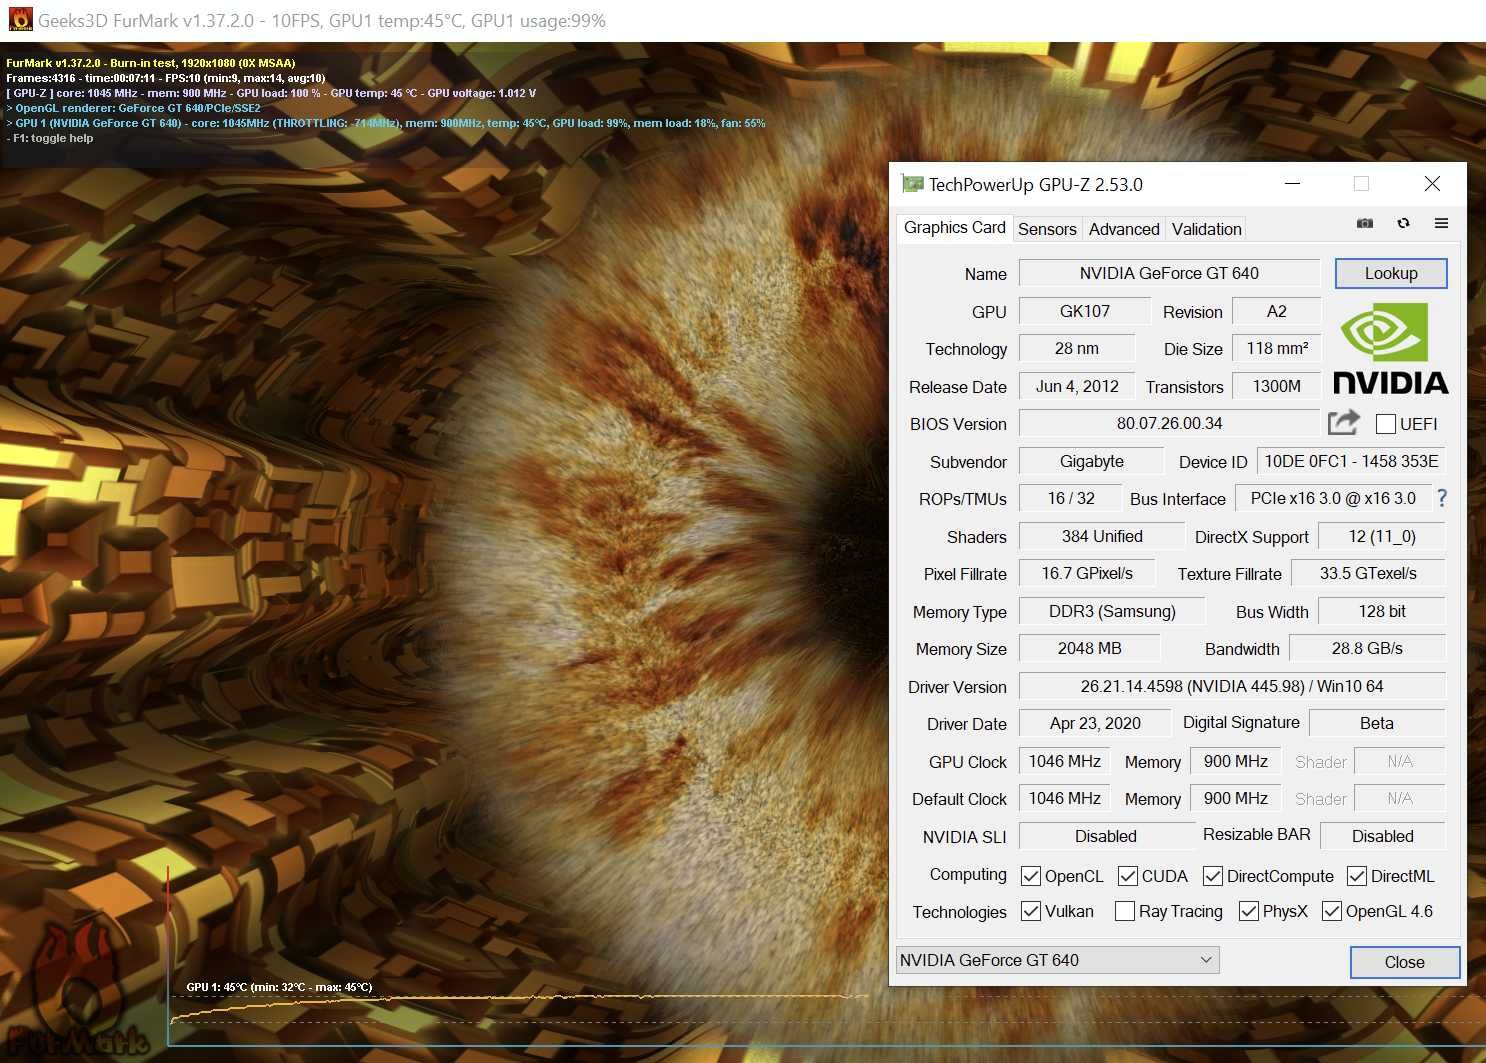Click the Revision value A2
Viewport: 1486px width, 1063px height.
point(1276,311)
